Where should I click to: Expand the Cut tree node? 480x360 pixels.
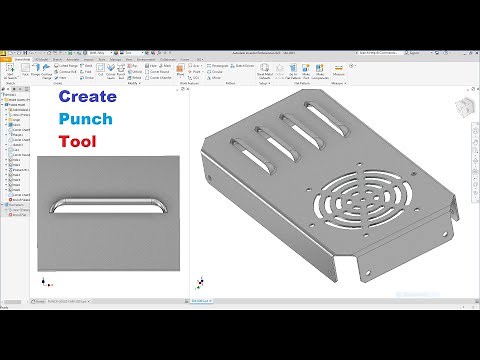click(x=6, y=150)
